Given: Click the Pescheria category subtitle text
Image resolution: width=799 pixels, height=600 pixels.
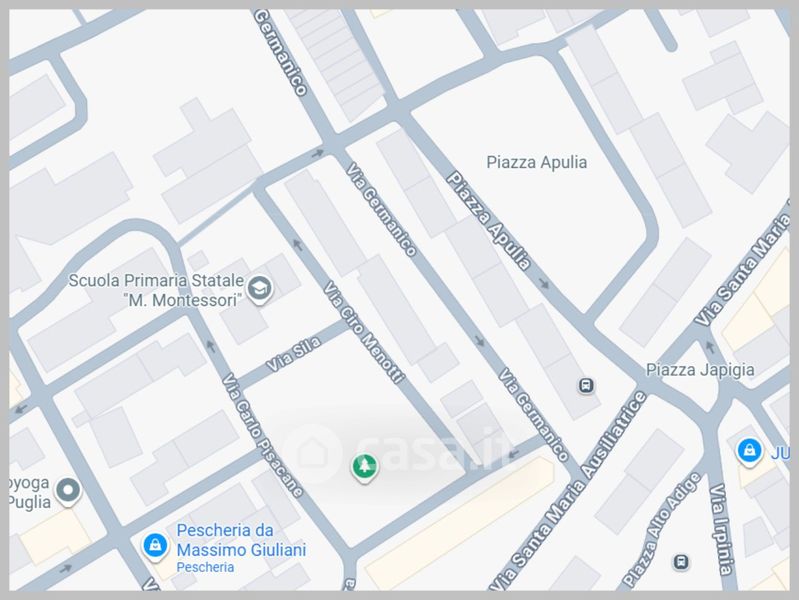Looking at the screenshot, I should pyautogui.click(x=205, y=567).
